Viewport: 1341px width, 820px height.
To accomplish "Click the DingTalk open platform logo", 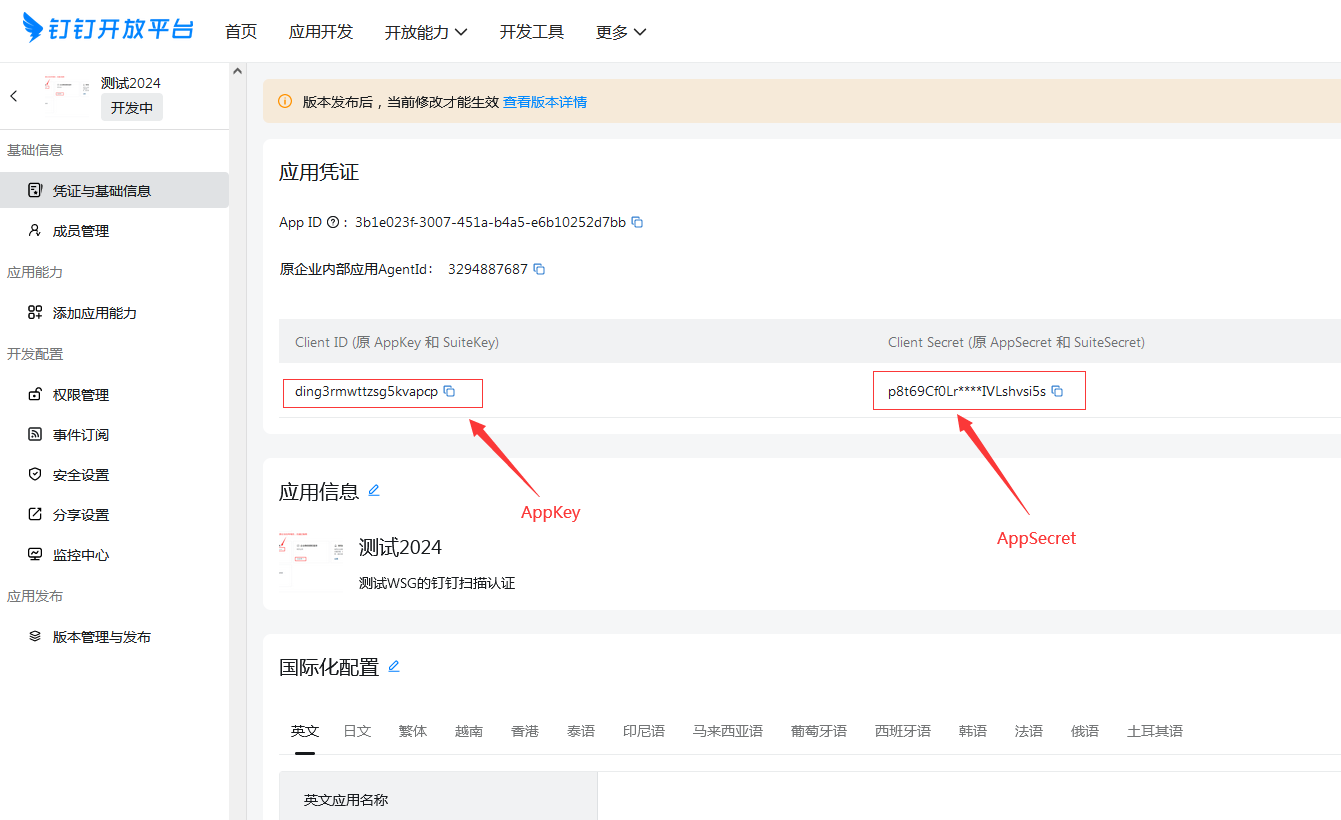I will point(108,29).
